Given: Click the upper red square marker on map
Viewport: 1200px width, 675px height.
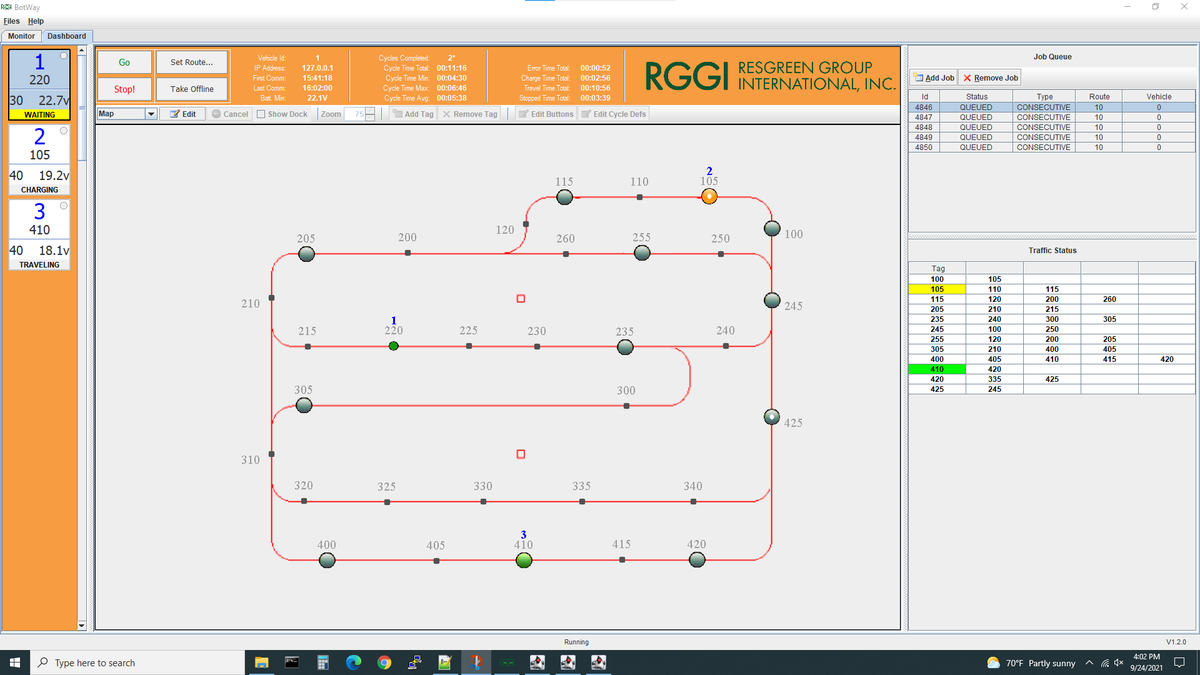Looking at the screenshot, I should tap(520, 298).
